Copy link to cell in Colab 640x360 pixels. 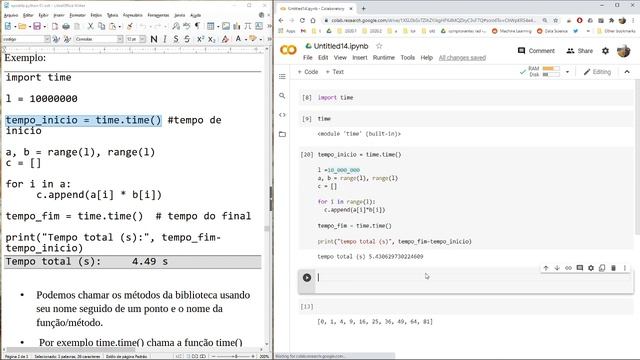coord(568,268)
